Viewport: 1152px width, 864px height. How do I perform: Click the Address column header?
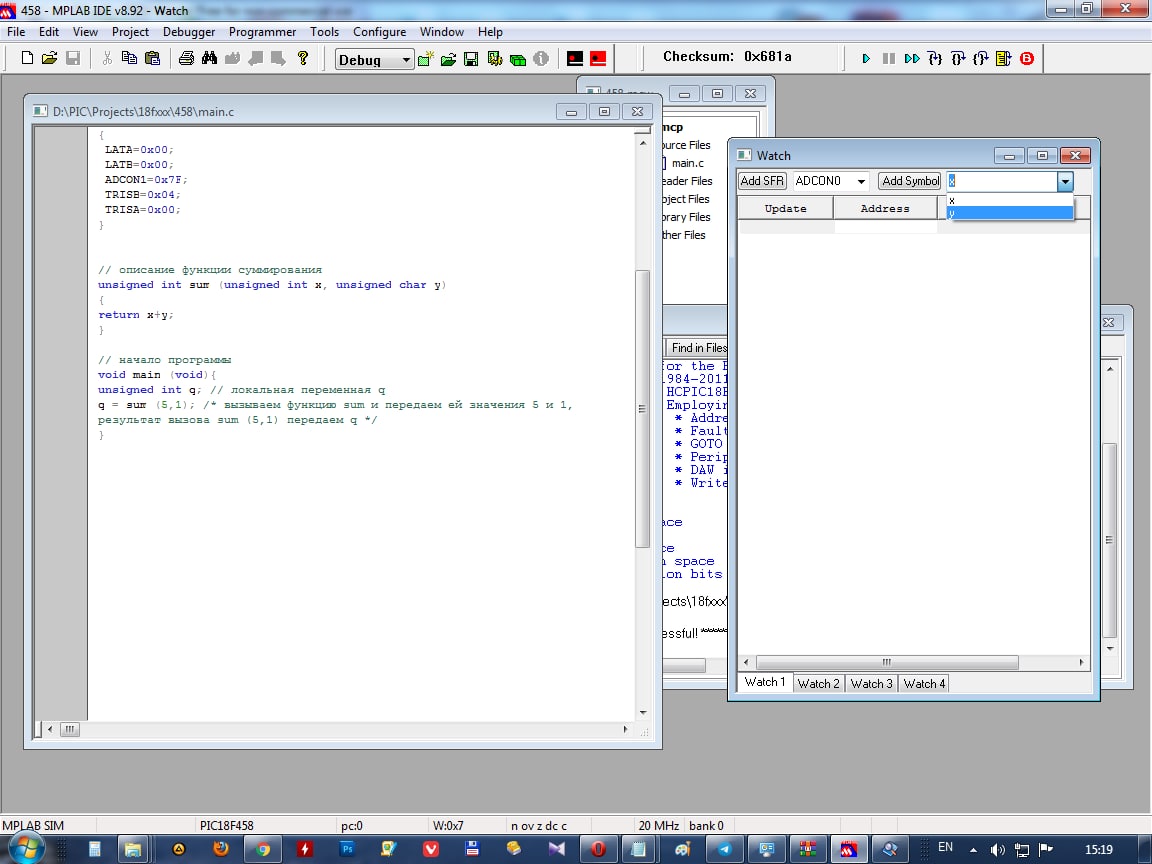[x=885, y=209]
